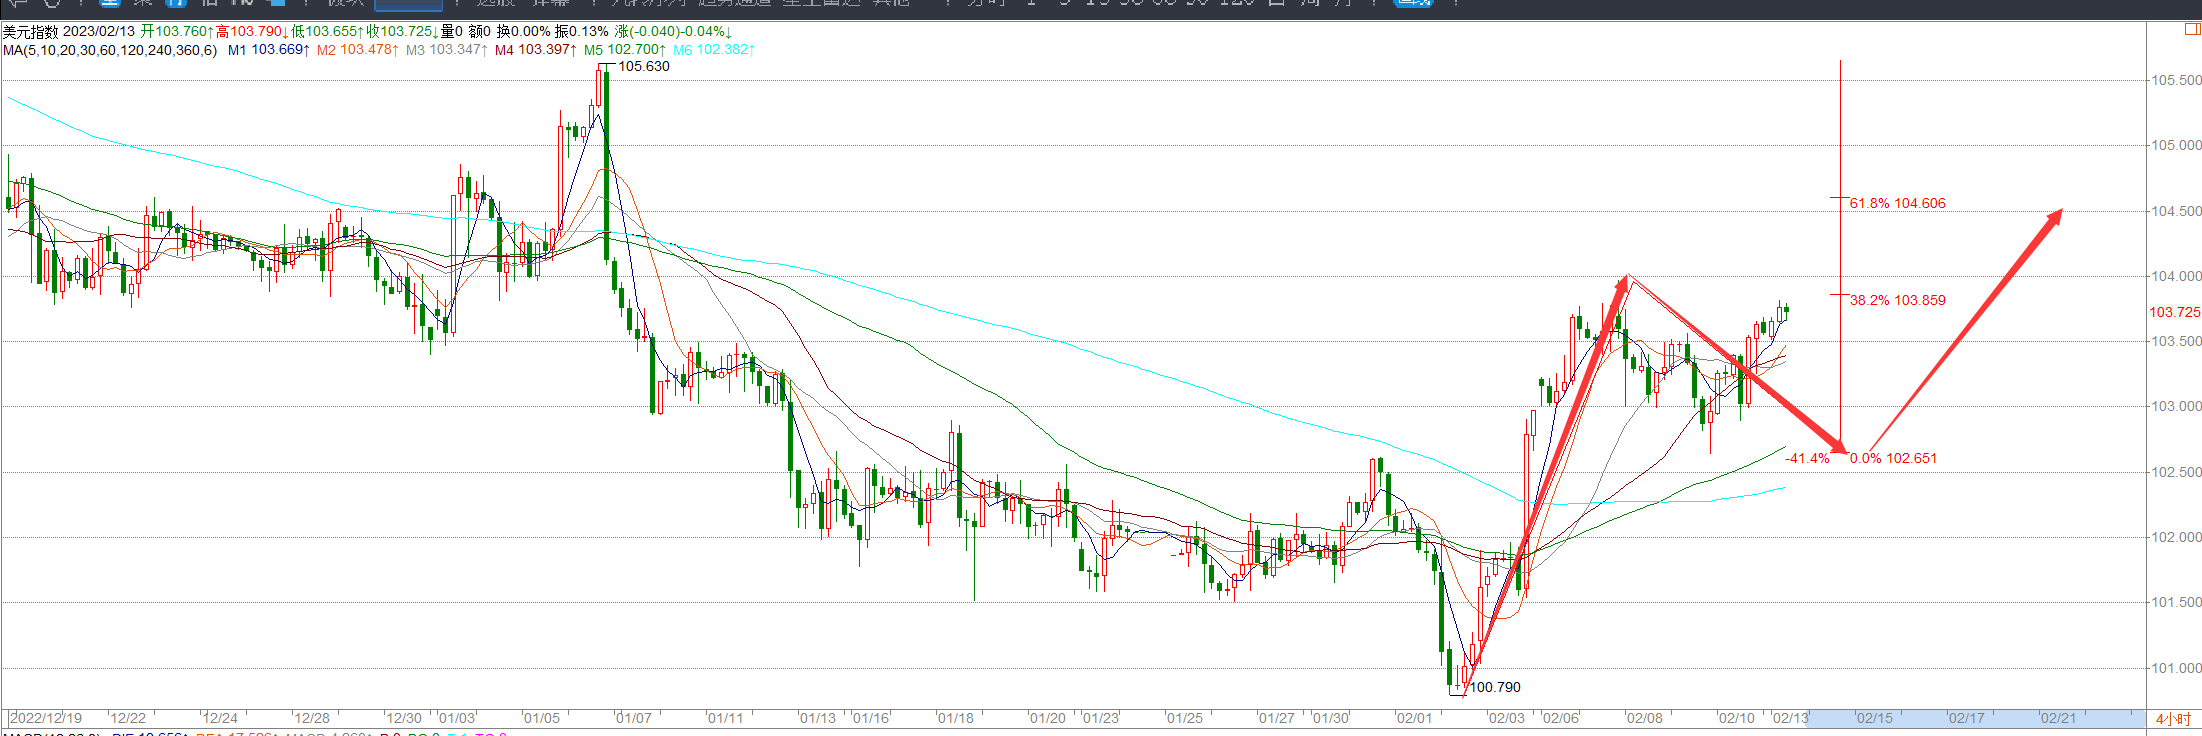Click the 振0.13% amplitude value
2202x736 pixels.
pyautogui.click(x=582, y=31)
